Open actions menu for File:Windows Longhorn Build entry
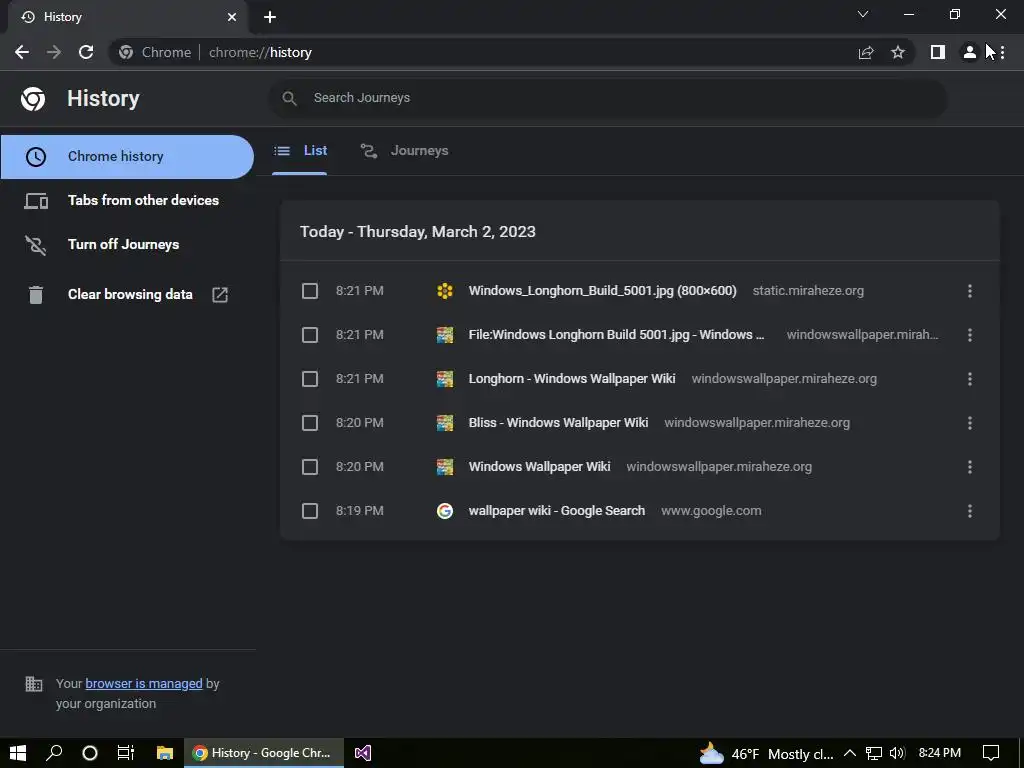The height and width of the screenshot is (768, 1024). point(970,335)
